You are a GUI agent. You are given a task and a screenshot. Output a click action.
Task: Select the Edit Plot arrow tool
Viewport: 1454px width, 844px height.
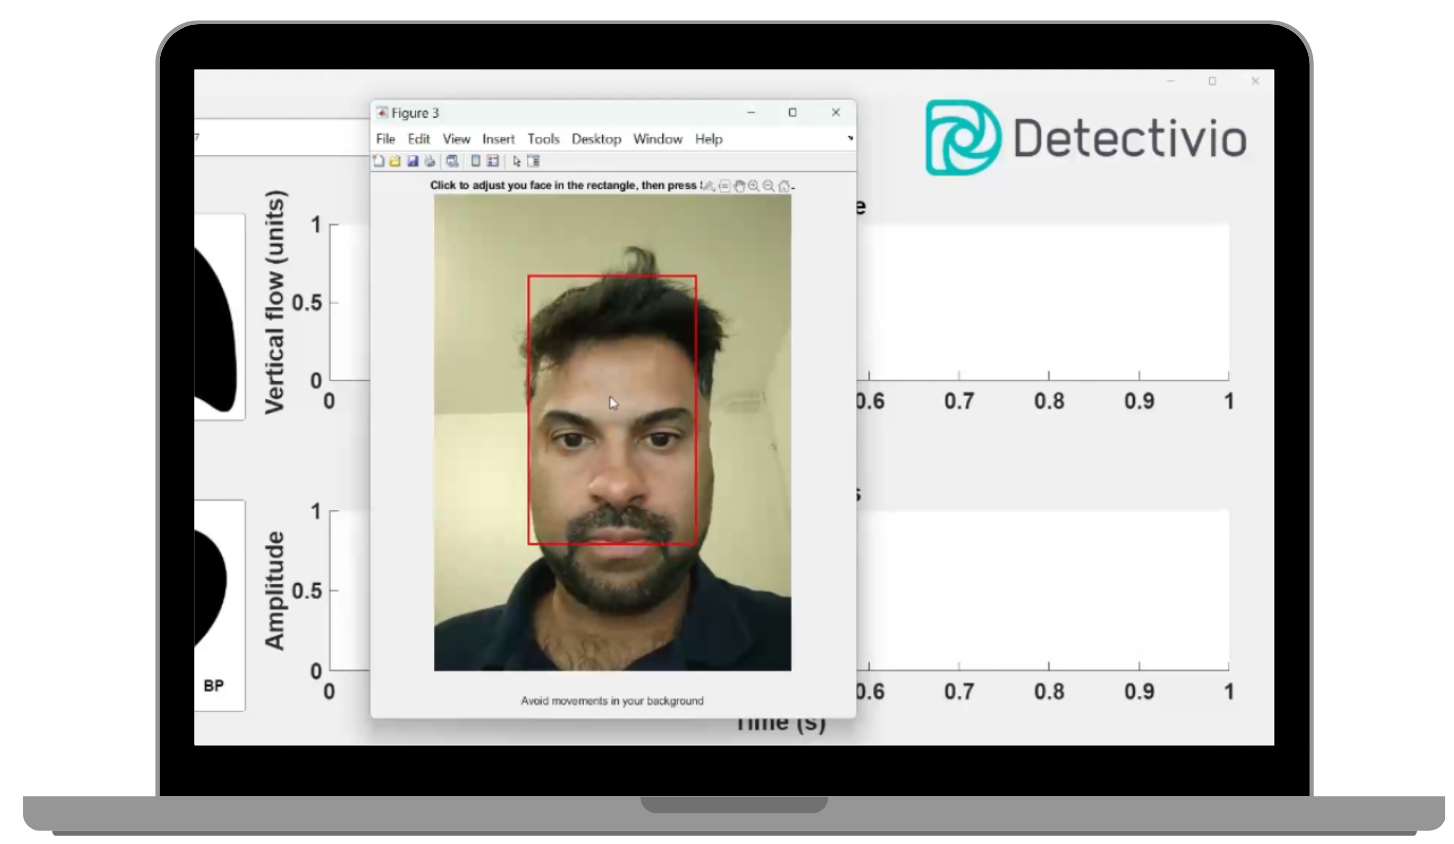coord(517,161)
